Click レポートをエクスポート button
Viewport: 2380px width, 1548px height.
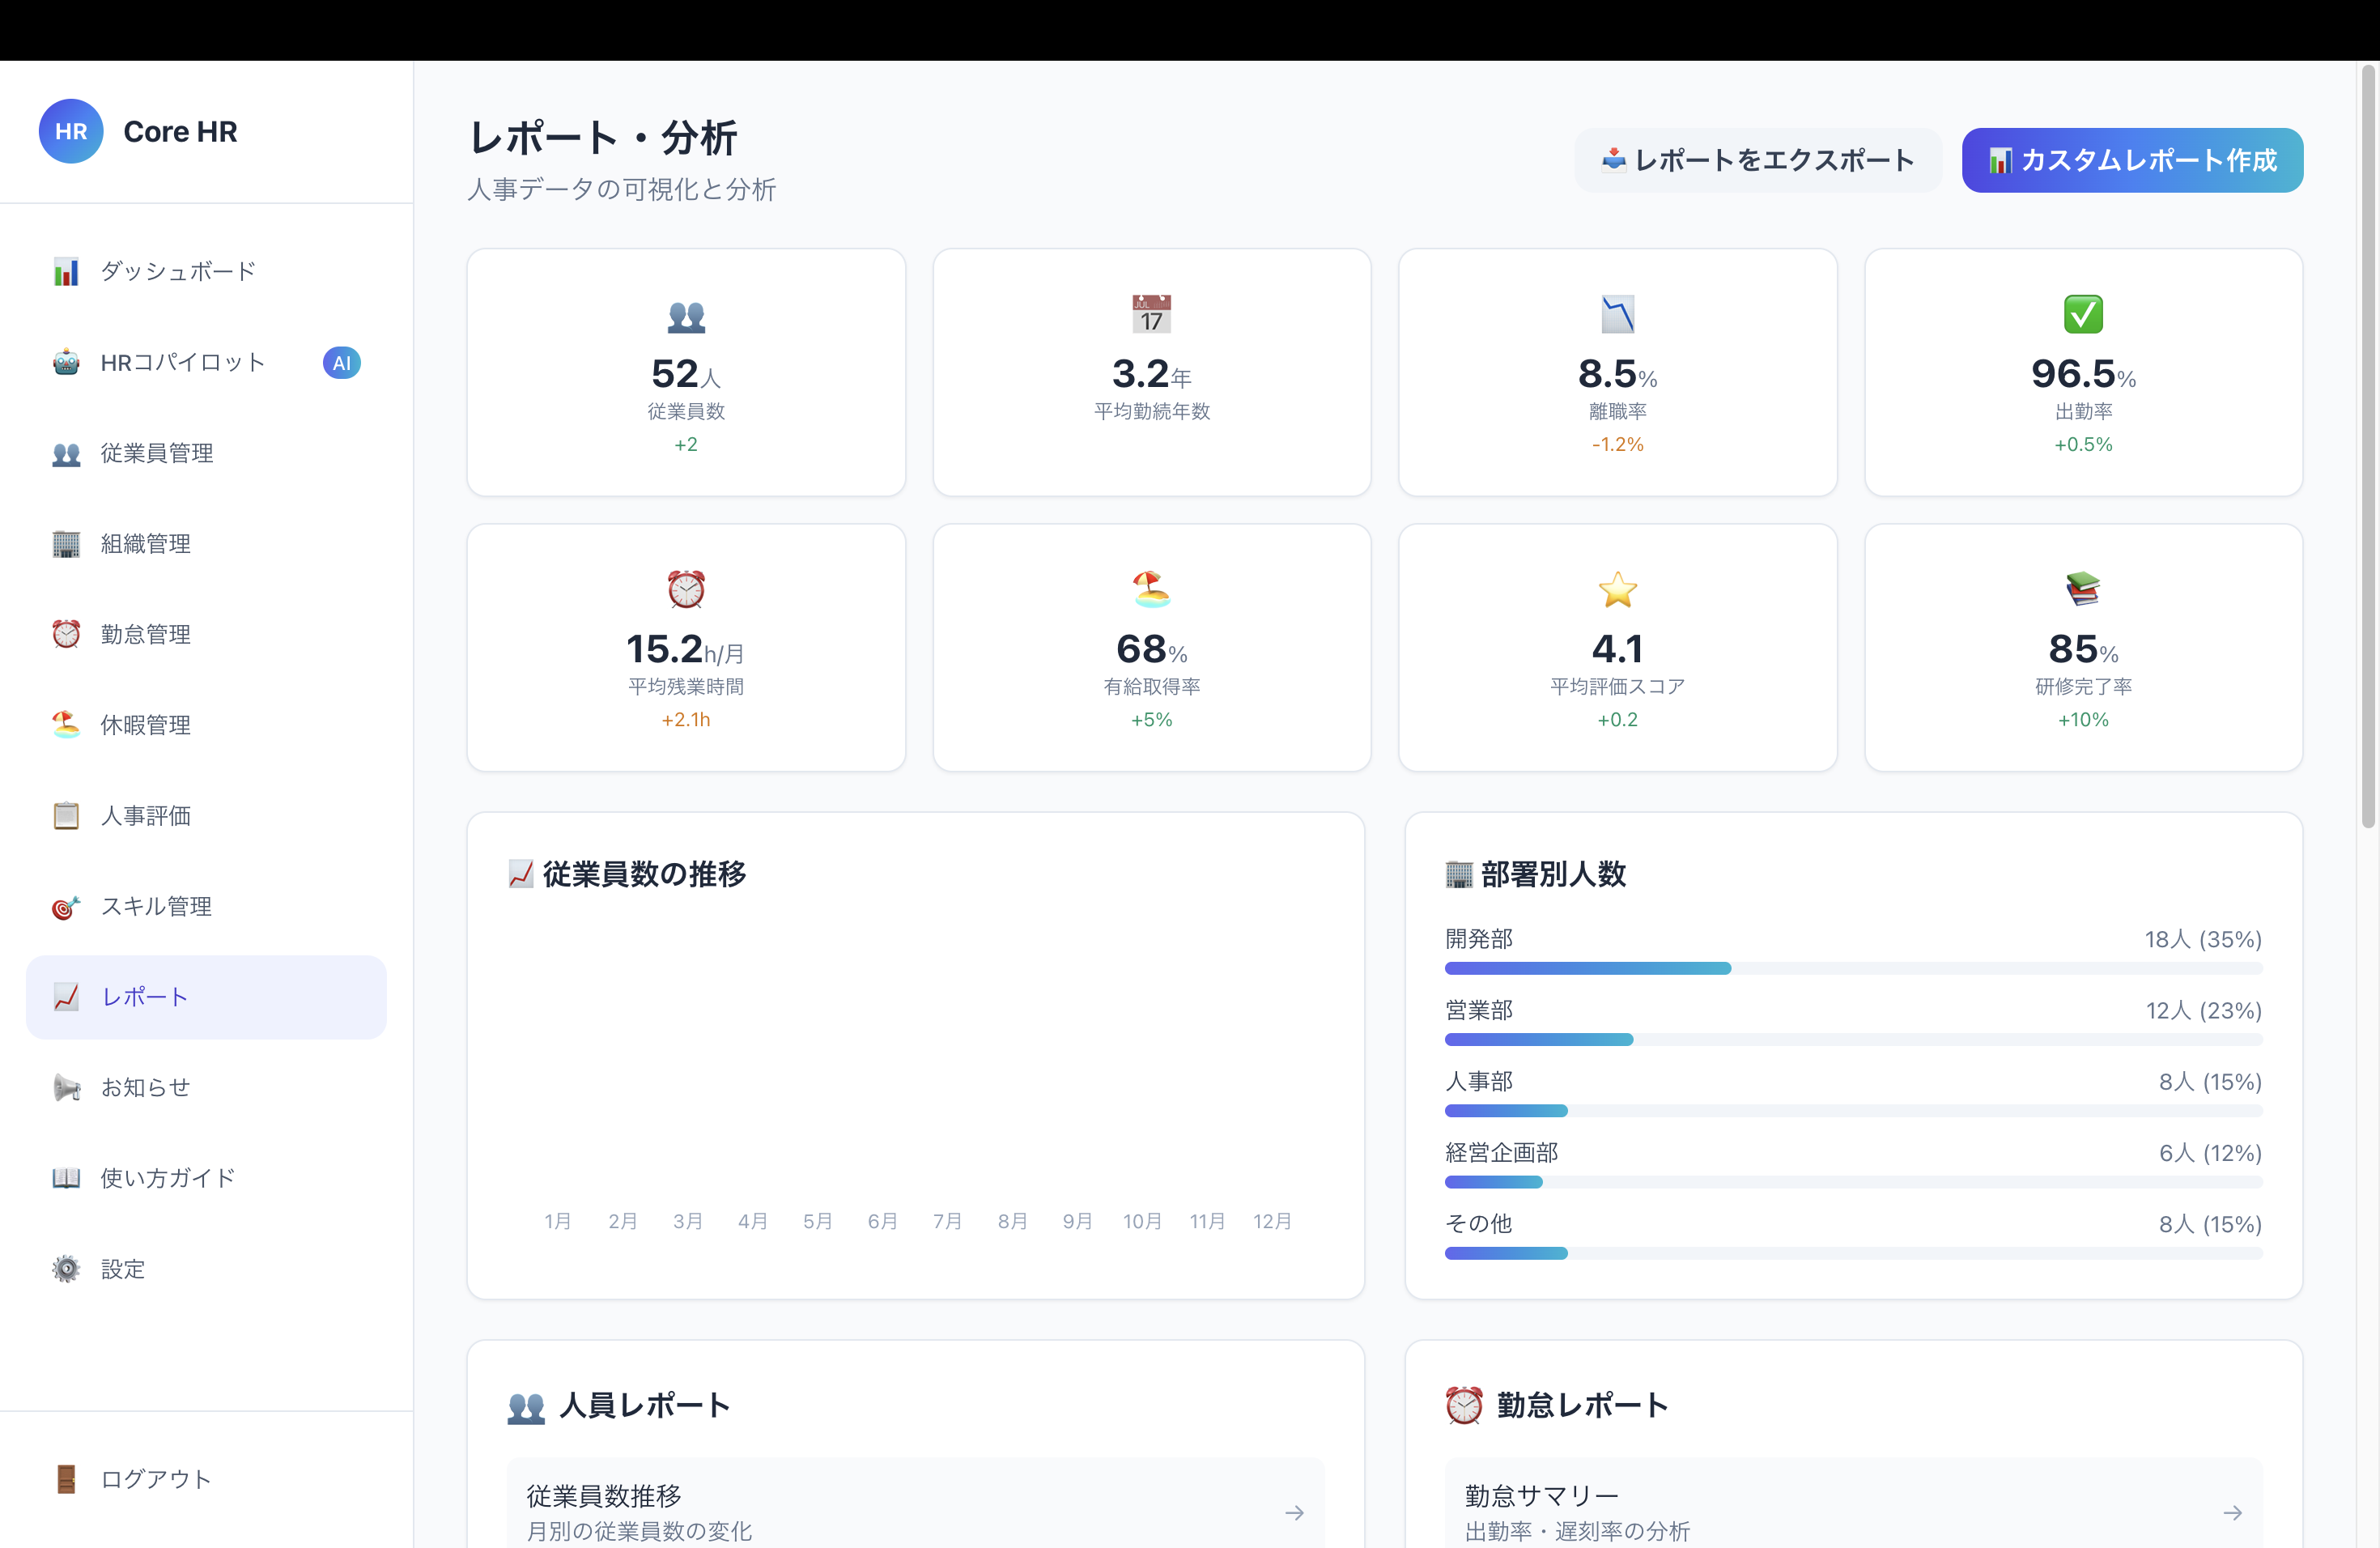tap(1757, 160)
